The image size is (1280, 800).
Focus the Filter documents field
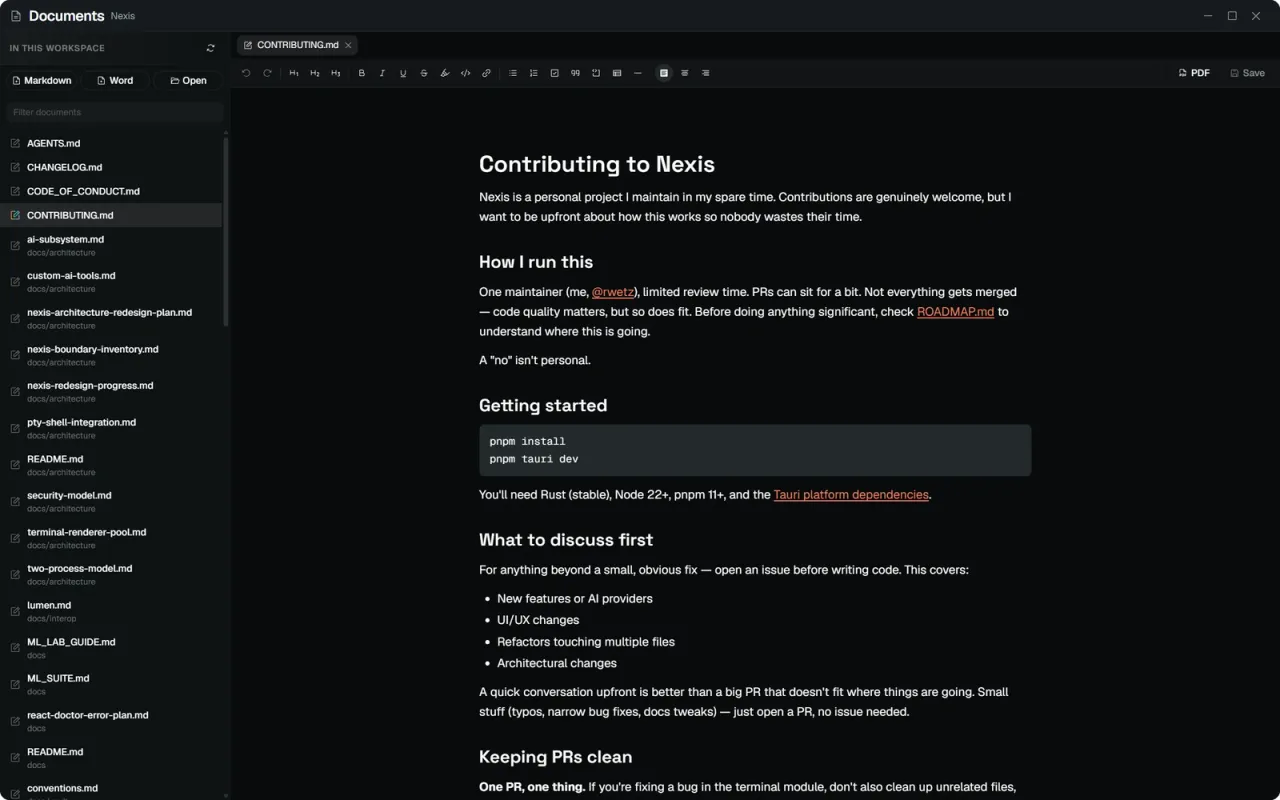pyautogui.click(x=114, y=112)
